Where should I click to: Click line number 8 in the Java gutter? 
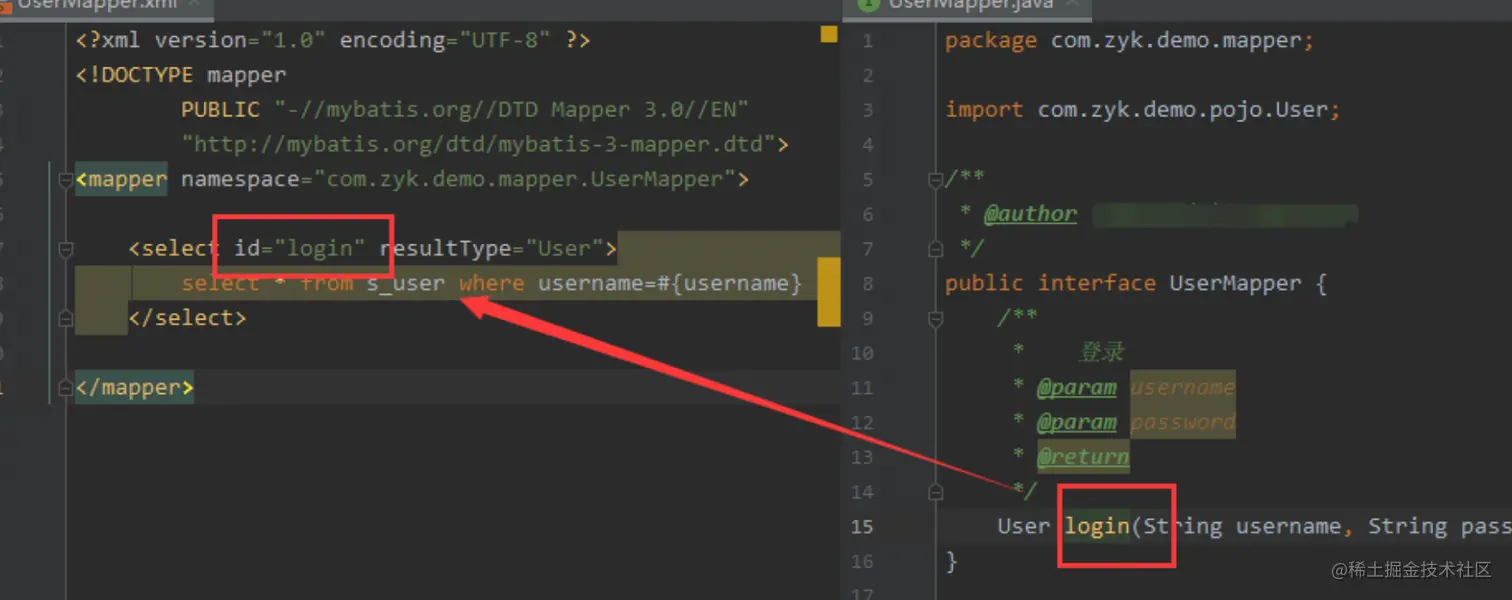(867, 284)
